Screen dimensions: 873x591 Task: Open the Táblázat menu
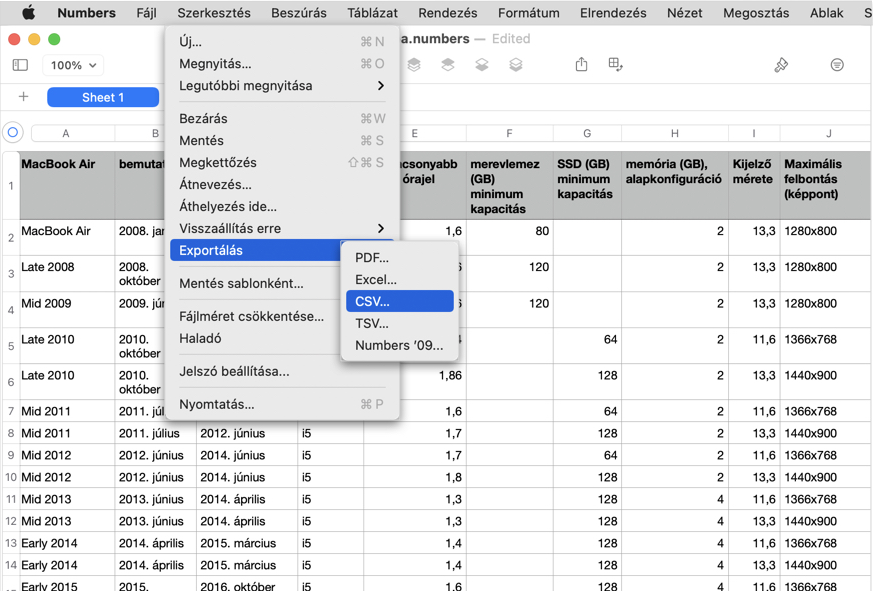[372, 12]
